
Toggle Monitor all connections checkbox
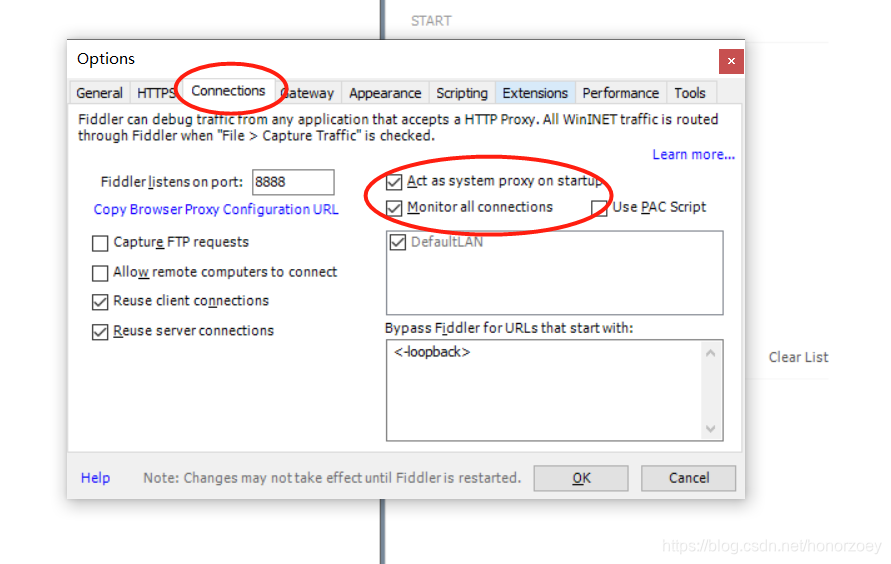point(394,208)
